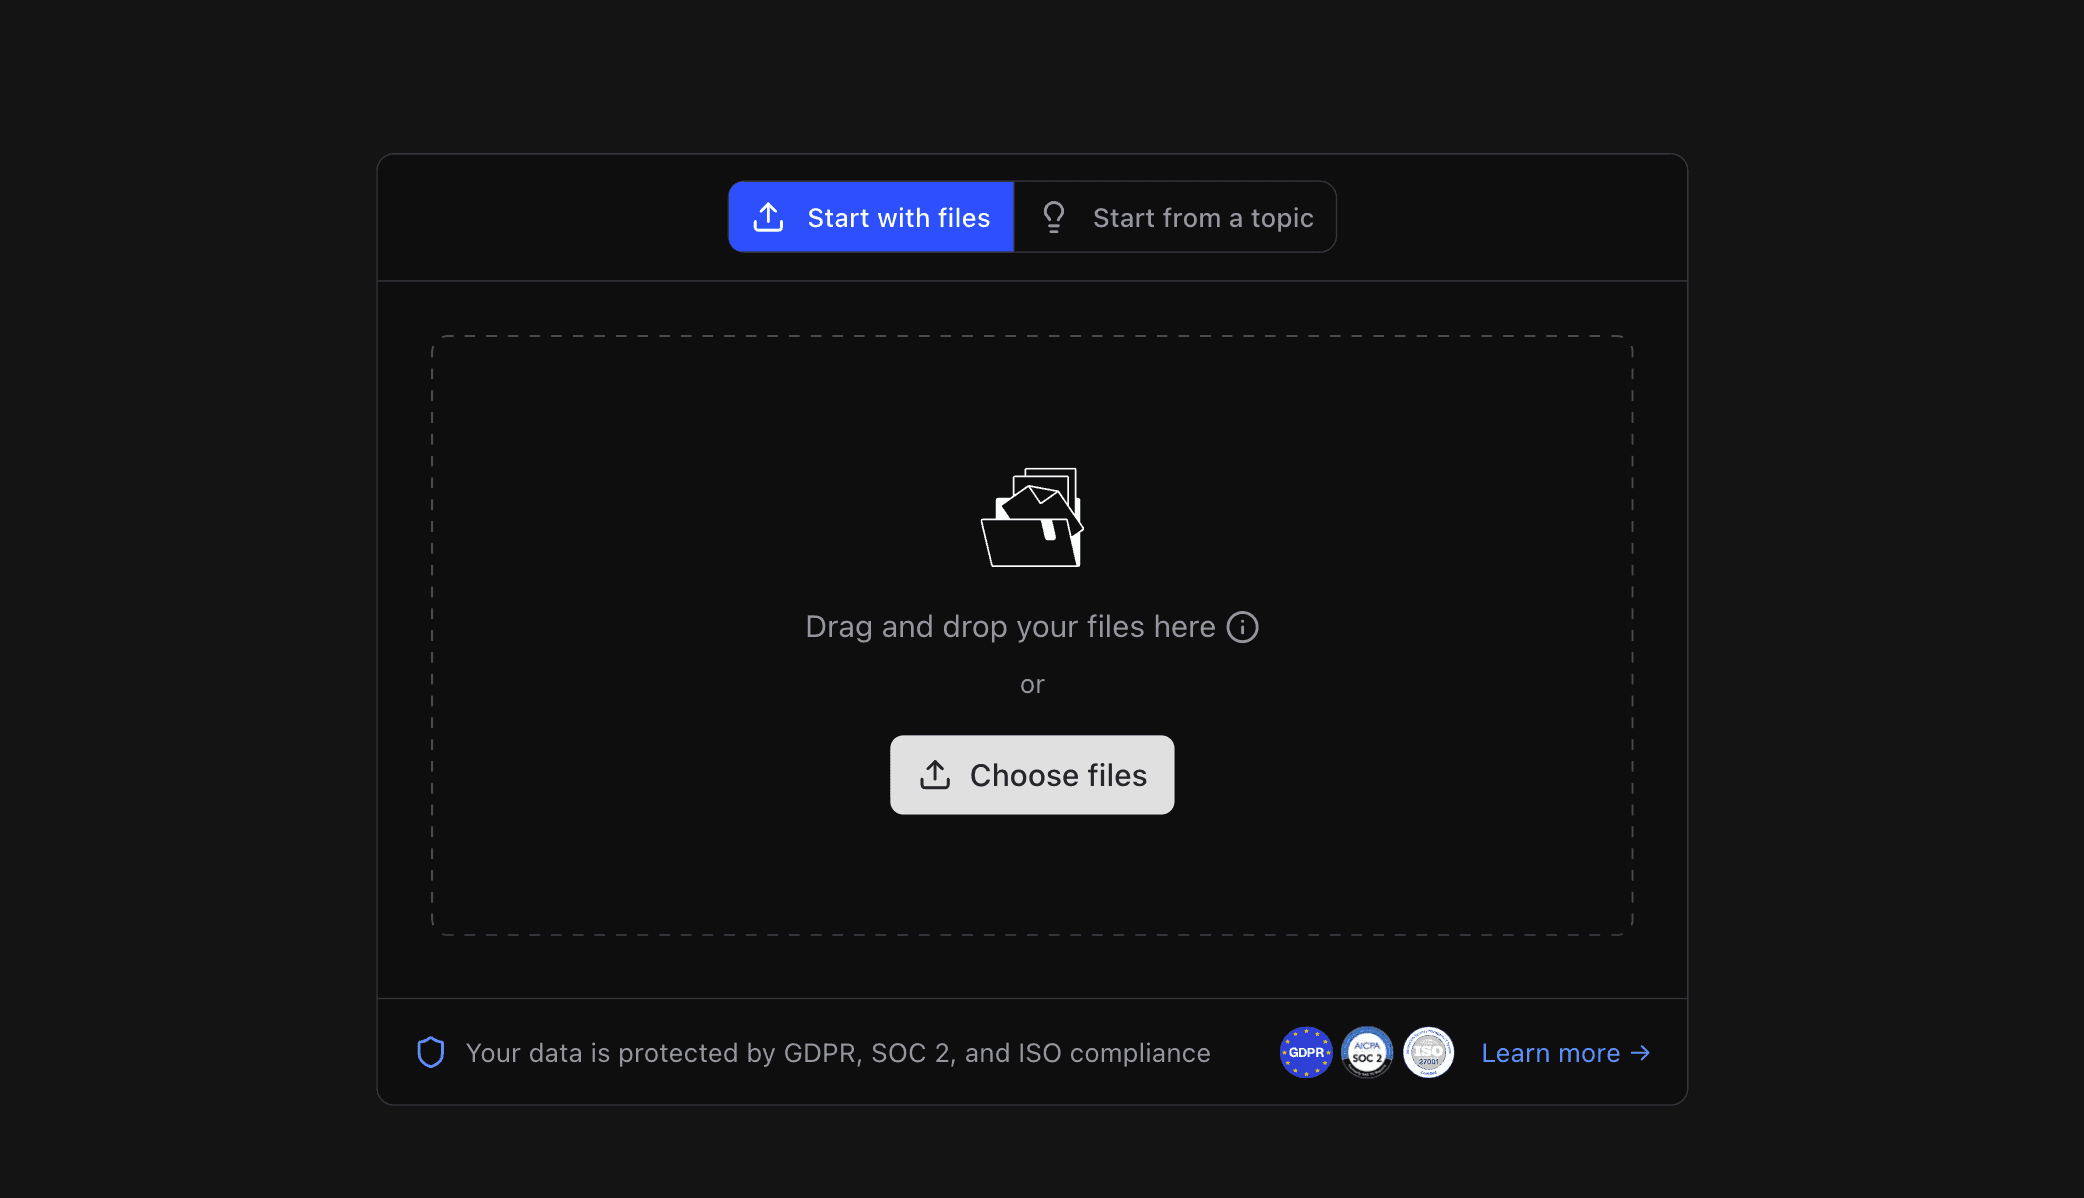Viewport: 2084px width, 1198px height.
Task: Click the lightbulb icon beside Start from a topic
Action: (x=1053, y=216)
